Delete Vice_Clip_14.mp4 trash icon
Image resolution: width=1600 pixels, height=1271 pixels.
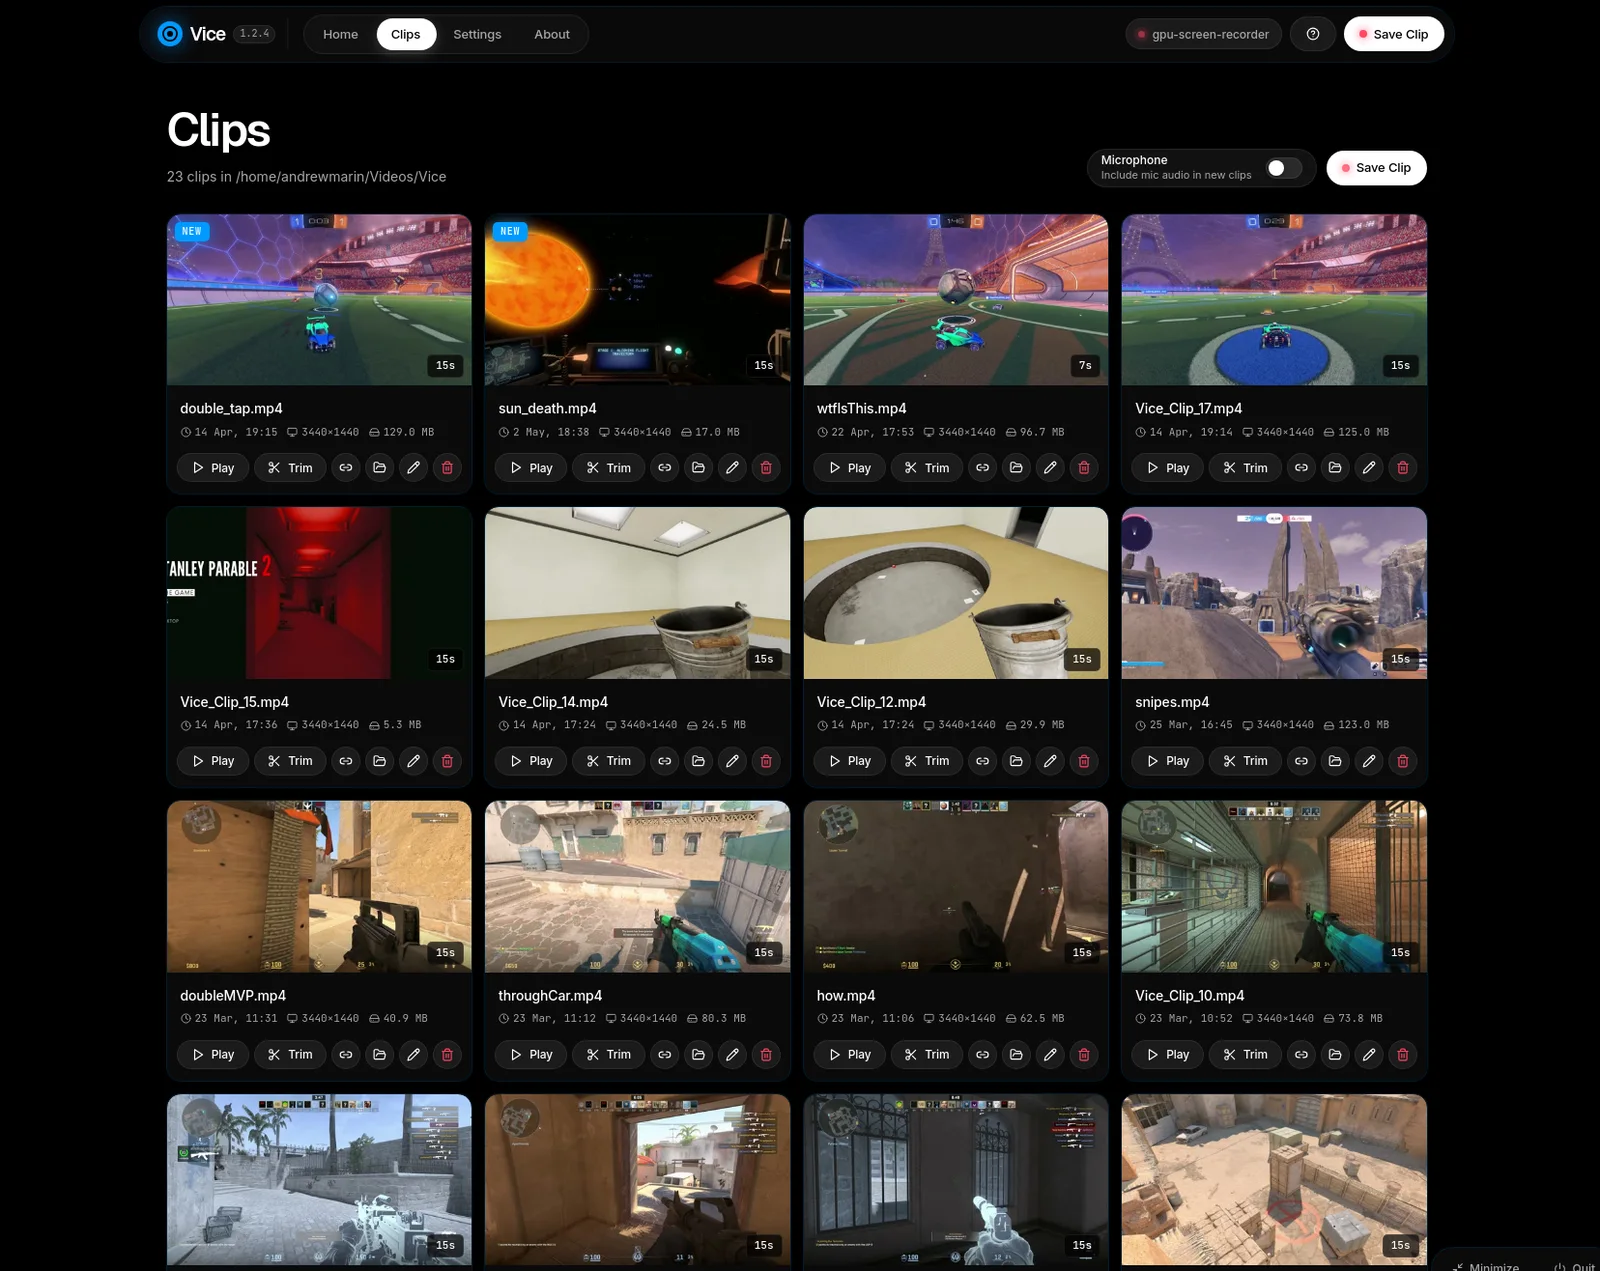pyautogui.click(x=766, y=761)
